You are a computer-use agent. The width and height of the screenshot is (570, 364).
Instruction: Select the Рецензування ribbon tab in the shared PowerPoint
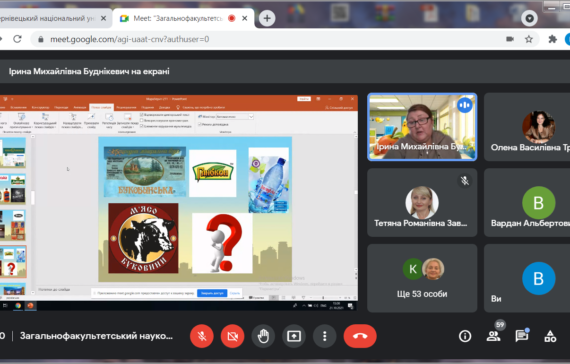126,107
